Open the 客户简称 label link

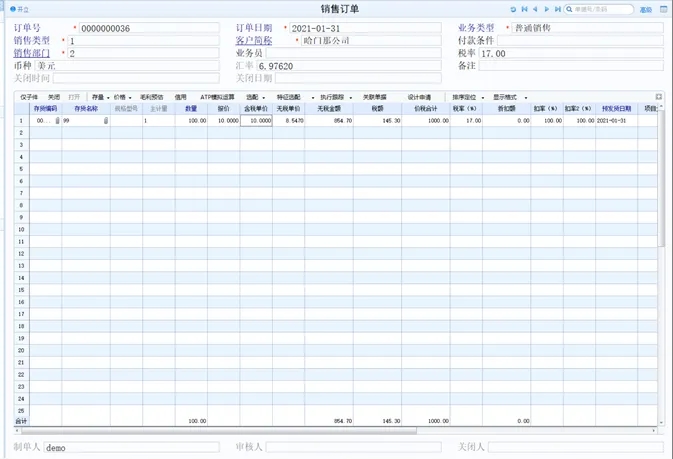pos(253,41)
